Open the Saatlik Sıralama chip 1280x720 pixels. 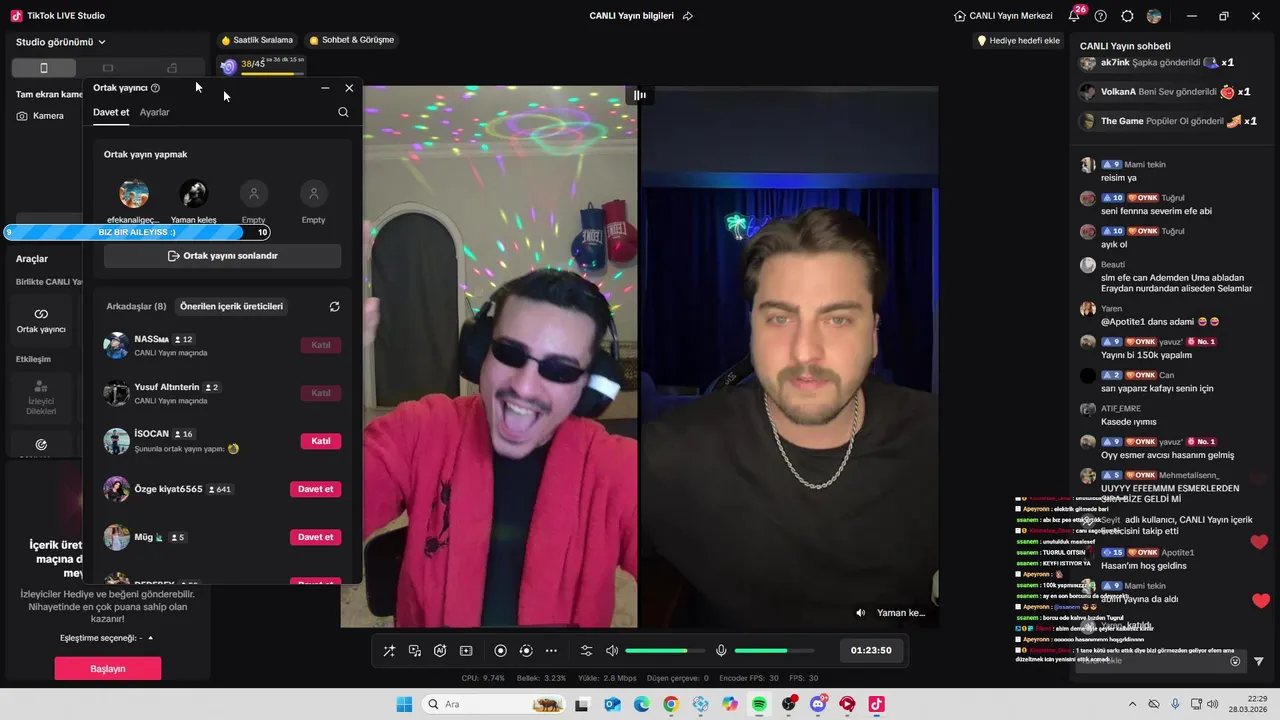pyautogui.click(x=257, y=40)
